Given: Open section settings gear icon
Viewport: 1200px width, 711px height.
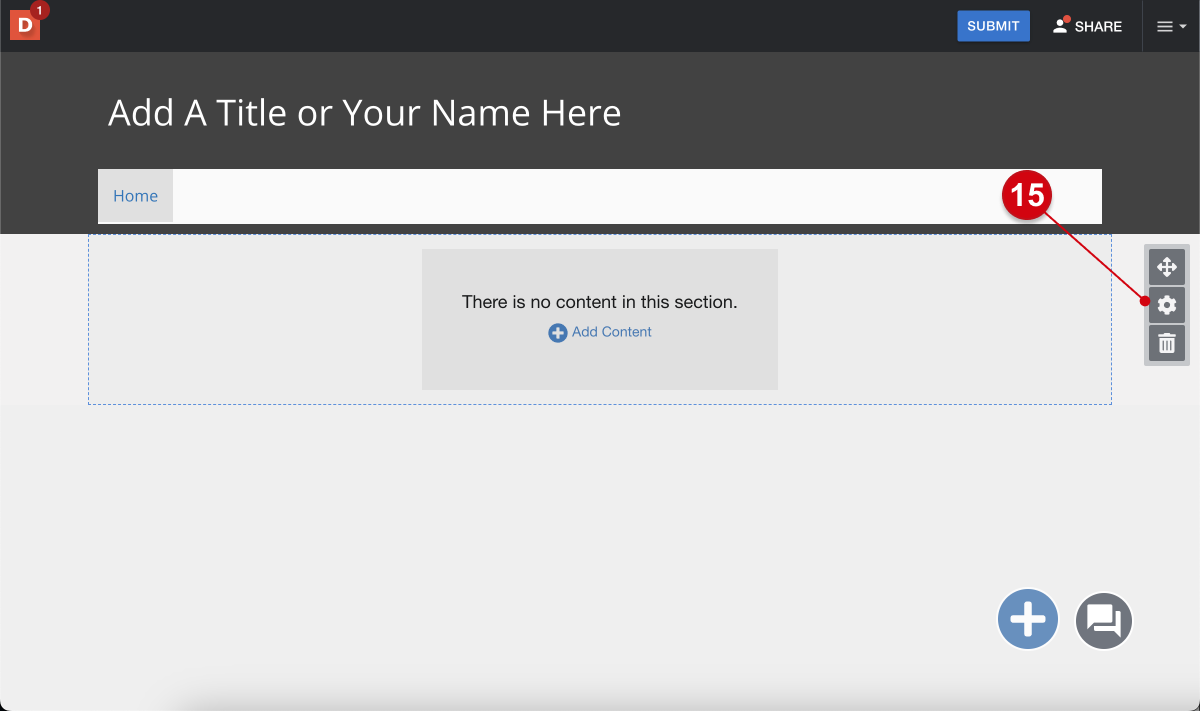Looking at the screenshot, I should [x=1166, y=305].
